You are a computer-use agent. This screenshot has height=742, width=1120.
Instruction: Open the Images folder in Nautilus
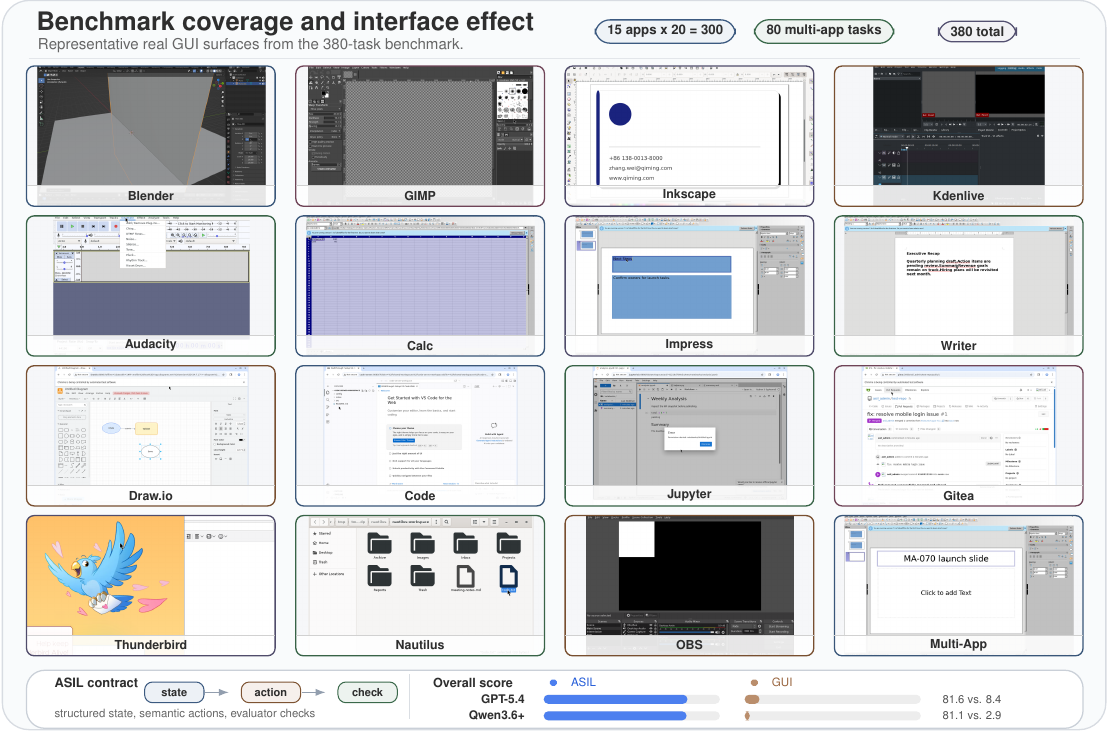422,544
